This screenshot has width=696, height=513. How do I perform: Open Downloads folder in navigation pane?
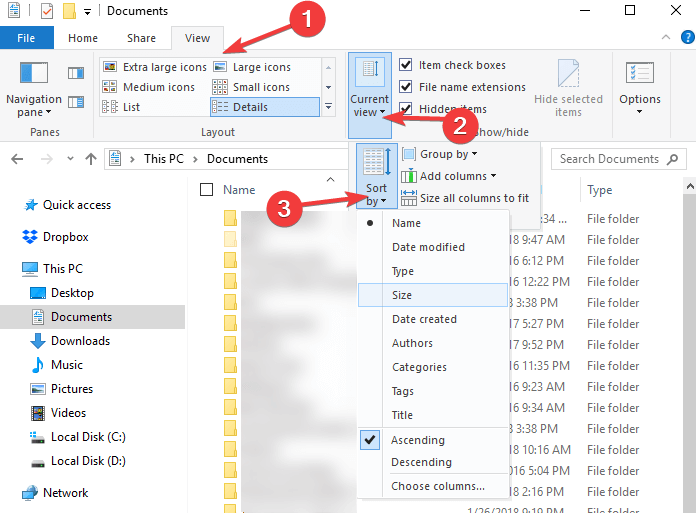[70, 341]
